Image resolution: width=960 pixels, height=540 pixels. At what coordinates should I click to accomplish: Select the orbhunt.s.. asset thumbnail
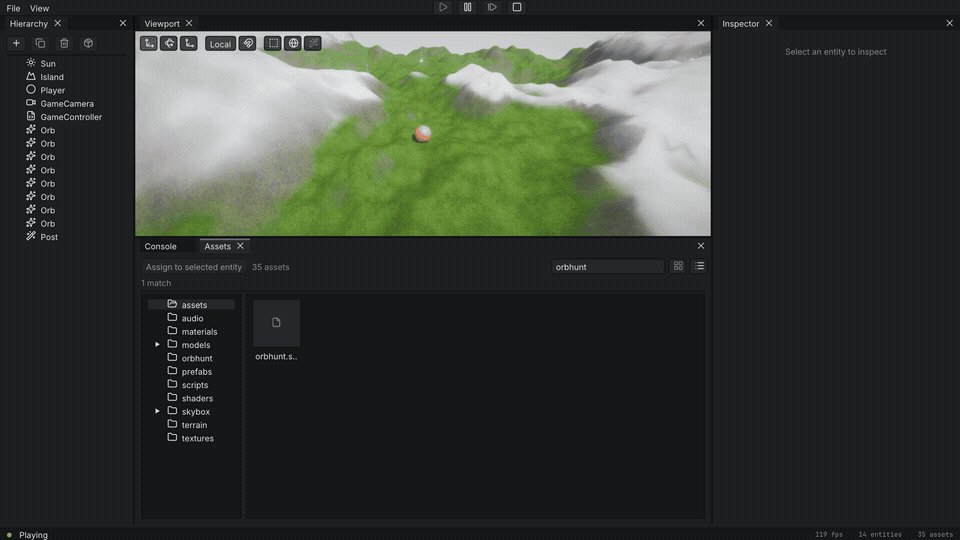click(277, 324)
